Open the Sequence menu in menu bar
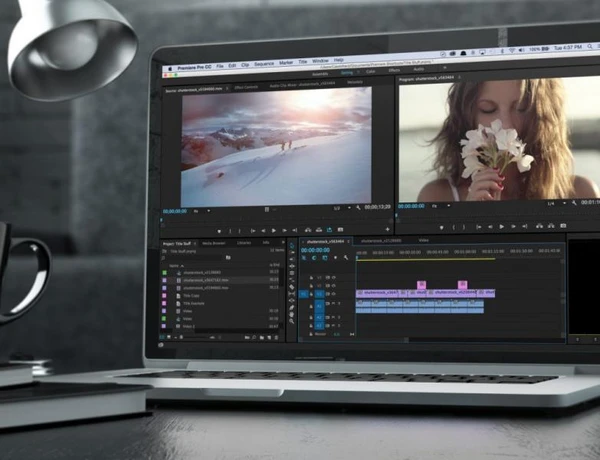The image size is (600, 460). 264,64
